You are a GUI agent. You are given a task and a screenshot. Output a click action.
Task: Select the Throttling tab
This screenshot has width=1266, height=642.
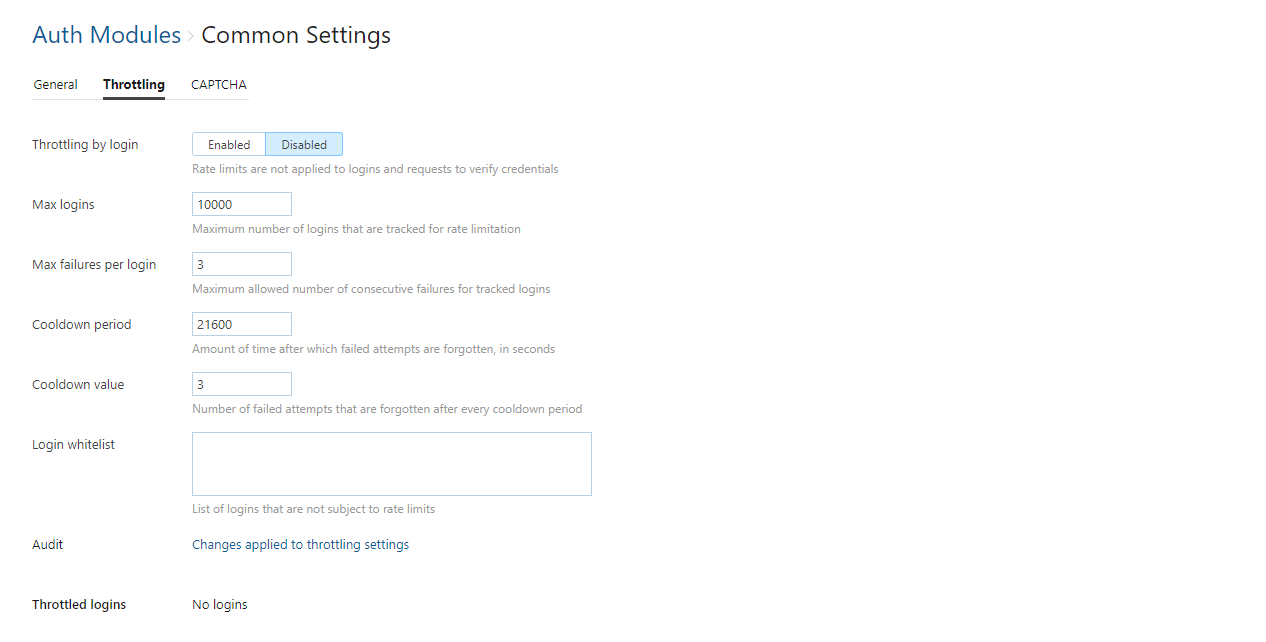pyautogui.click(x=134, y=85)
